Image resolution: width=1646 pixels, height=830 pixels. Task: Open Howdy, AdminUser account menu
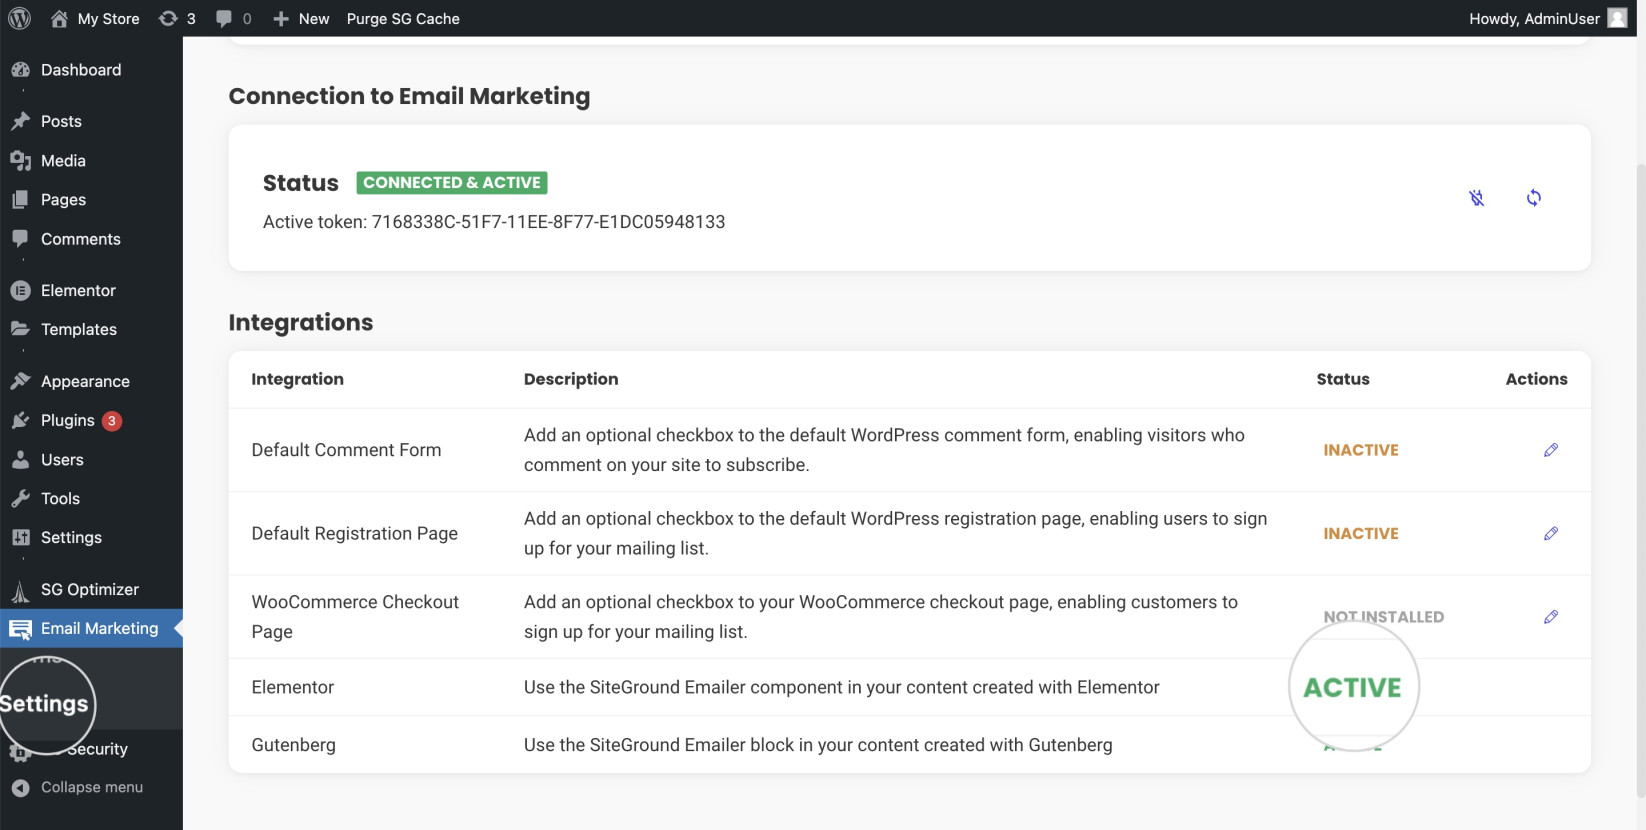pyautogui.click(x=1547, y=18)
